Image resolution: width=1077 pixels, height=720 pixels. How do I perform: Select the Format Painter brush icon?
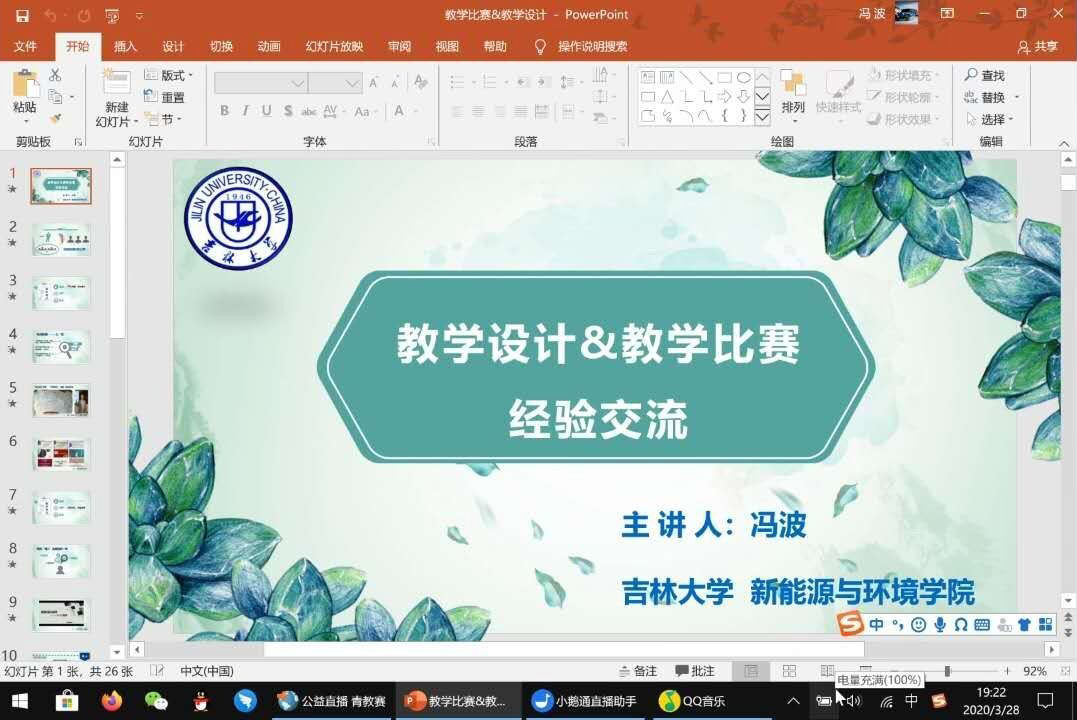click(x=55, y=119)
